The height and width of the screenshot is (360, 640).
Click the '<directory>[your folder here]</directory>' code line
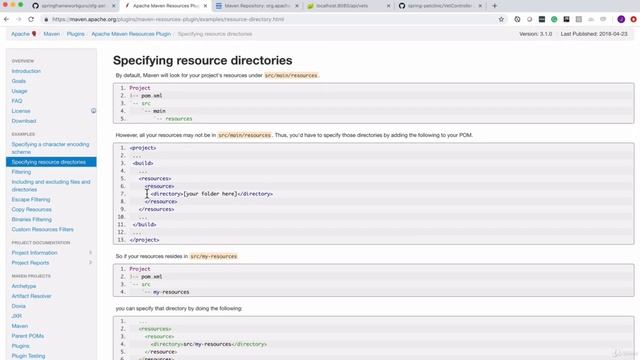pyautogui.click(x=211, y=194)
